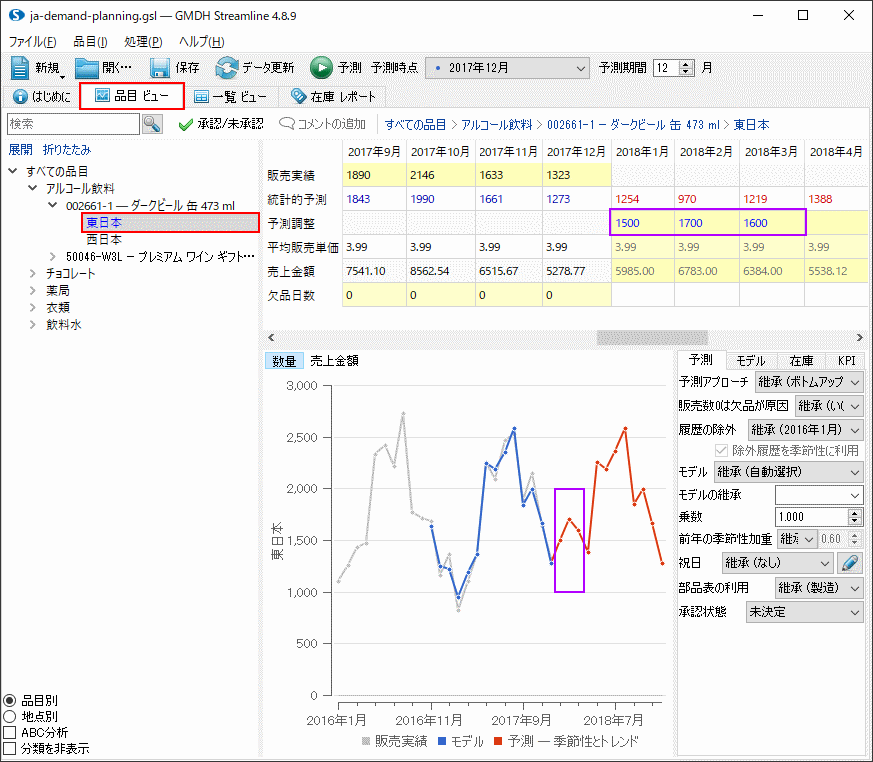This screenshot has height=762, width=873.
Task: Select the 地点別 radio button
Action: (10, 716)
